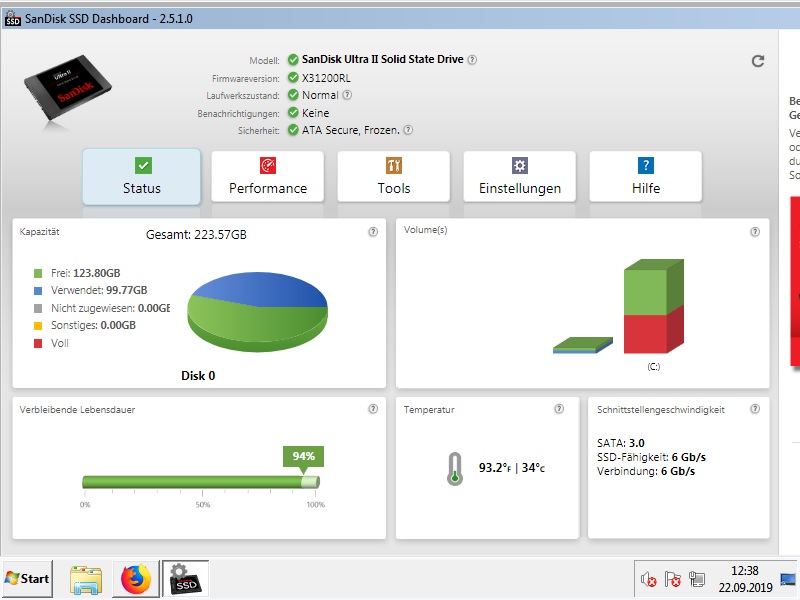The width and height of the screenshot is (800, 600).
Task: Click the taskbar clock 12:38
Action: tap(745, 571)
